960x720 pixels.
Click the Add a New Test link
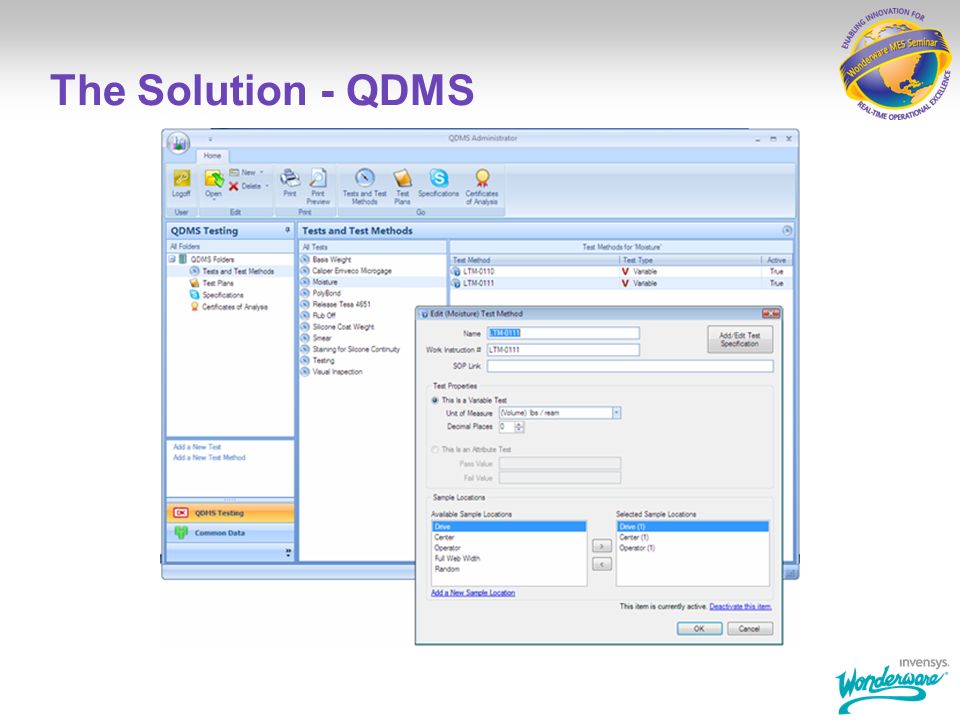pyautogui.click(x=197, y=447)
